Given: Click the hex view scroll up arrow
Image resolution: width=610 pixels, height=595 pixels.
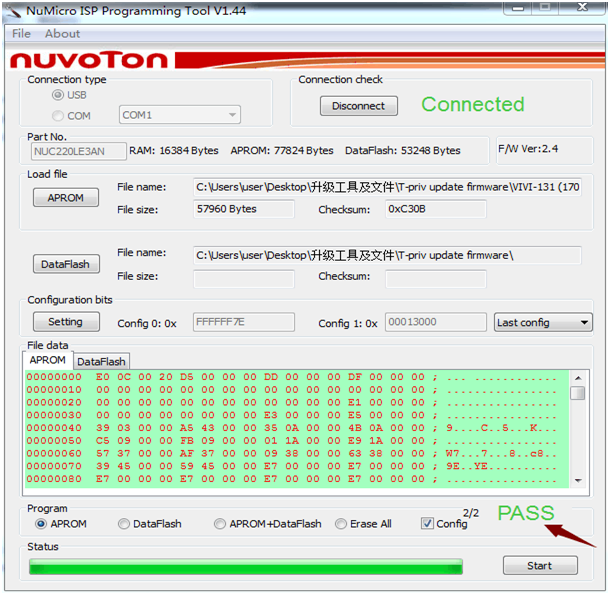Looking at the screenshot, I should coord(578,378).
